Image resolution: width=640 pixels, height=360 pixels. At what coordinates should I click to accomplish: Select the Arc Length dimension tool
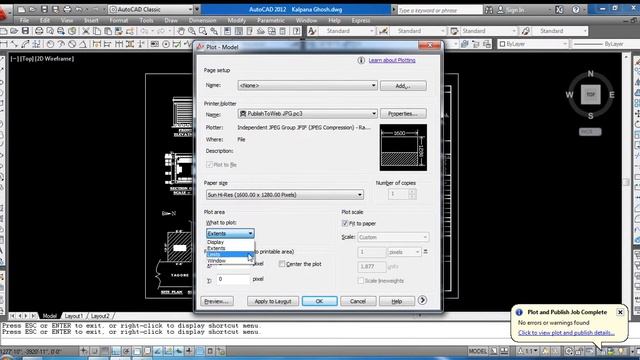tap(25, 44)
